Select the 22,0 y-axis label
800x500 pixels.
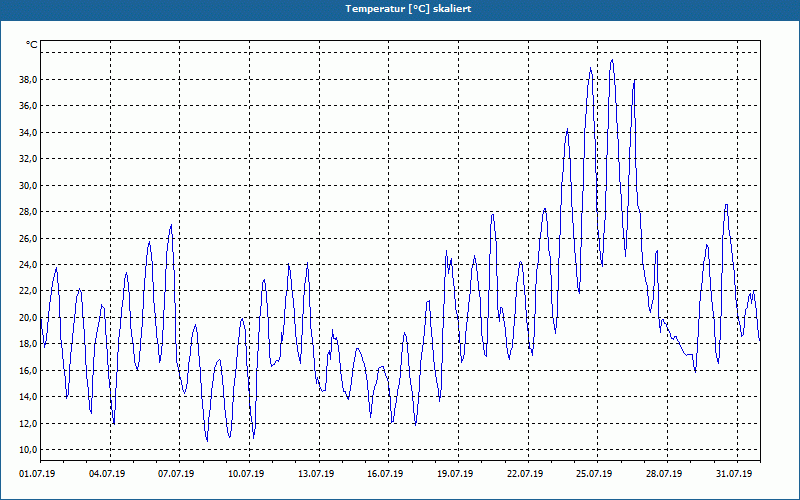(28, 291)
